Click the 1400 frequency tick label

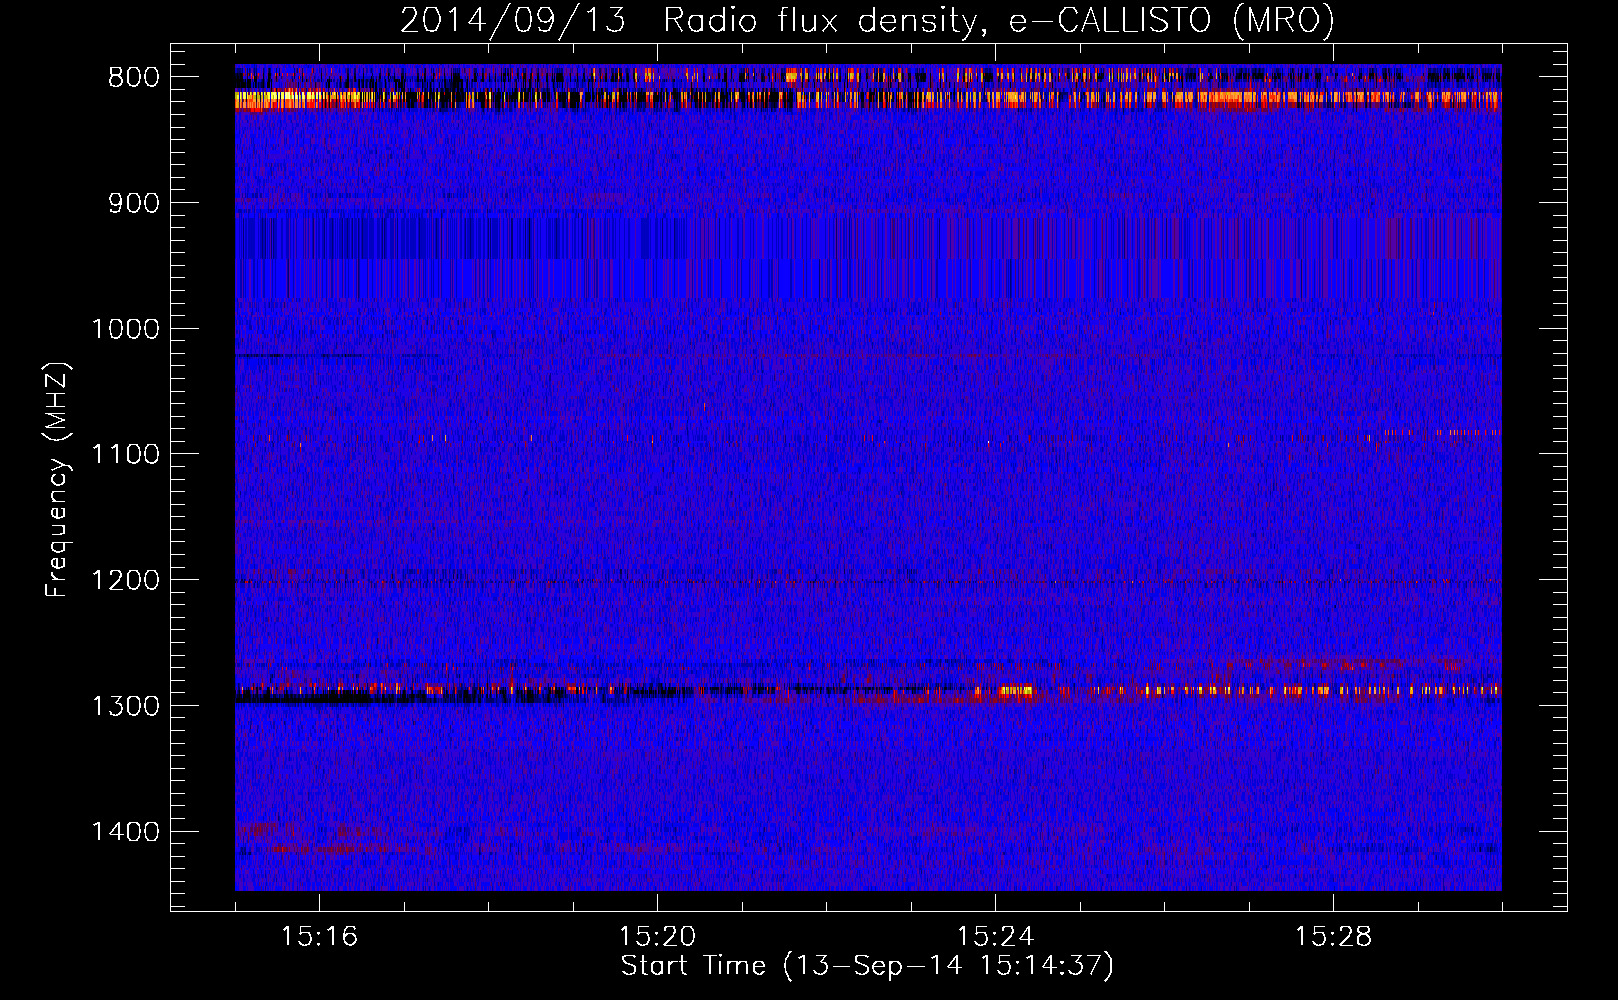(125, 832)
